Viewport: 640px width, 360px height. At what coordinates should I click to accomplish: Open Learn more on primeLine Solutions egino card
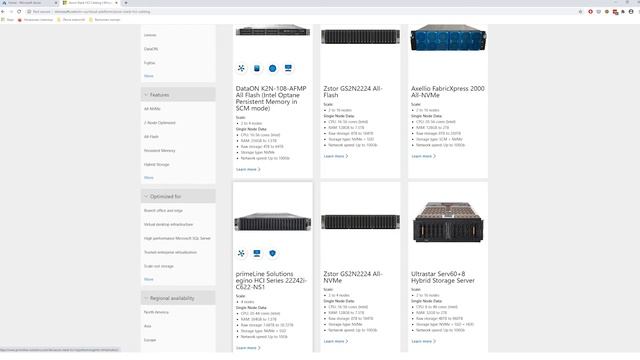248,348
